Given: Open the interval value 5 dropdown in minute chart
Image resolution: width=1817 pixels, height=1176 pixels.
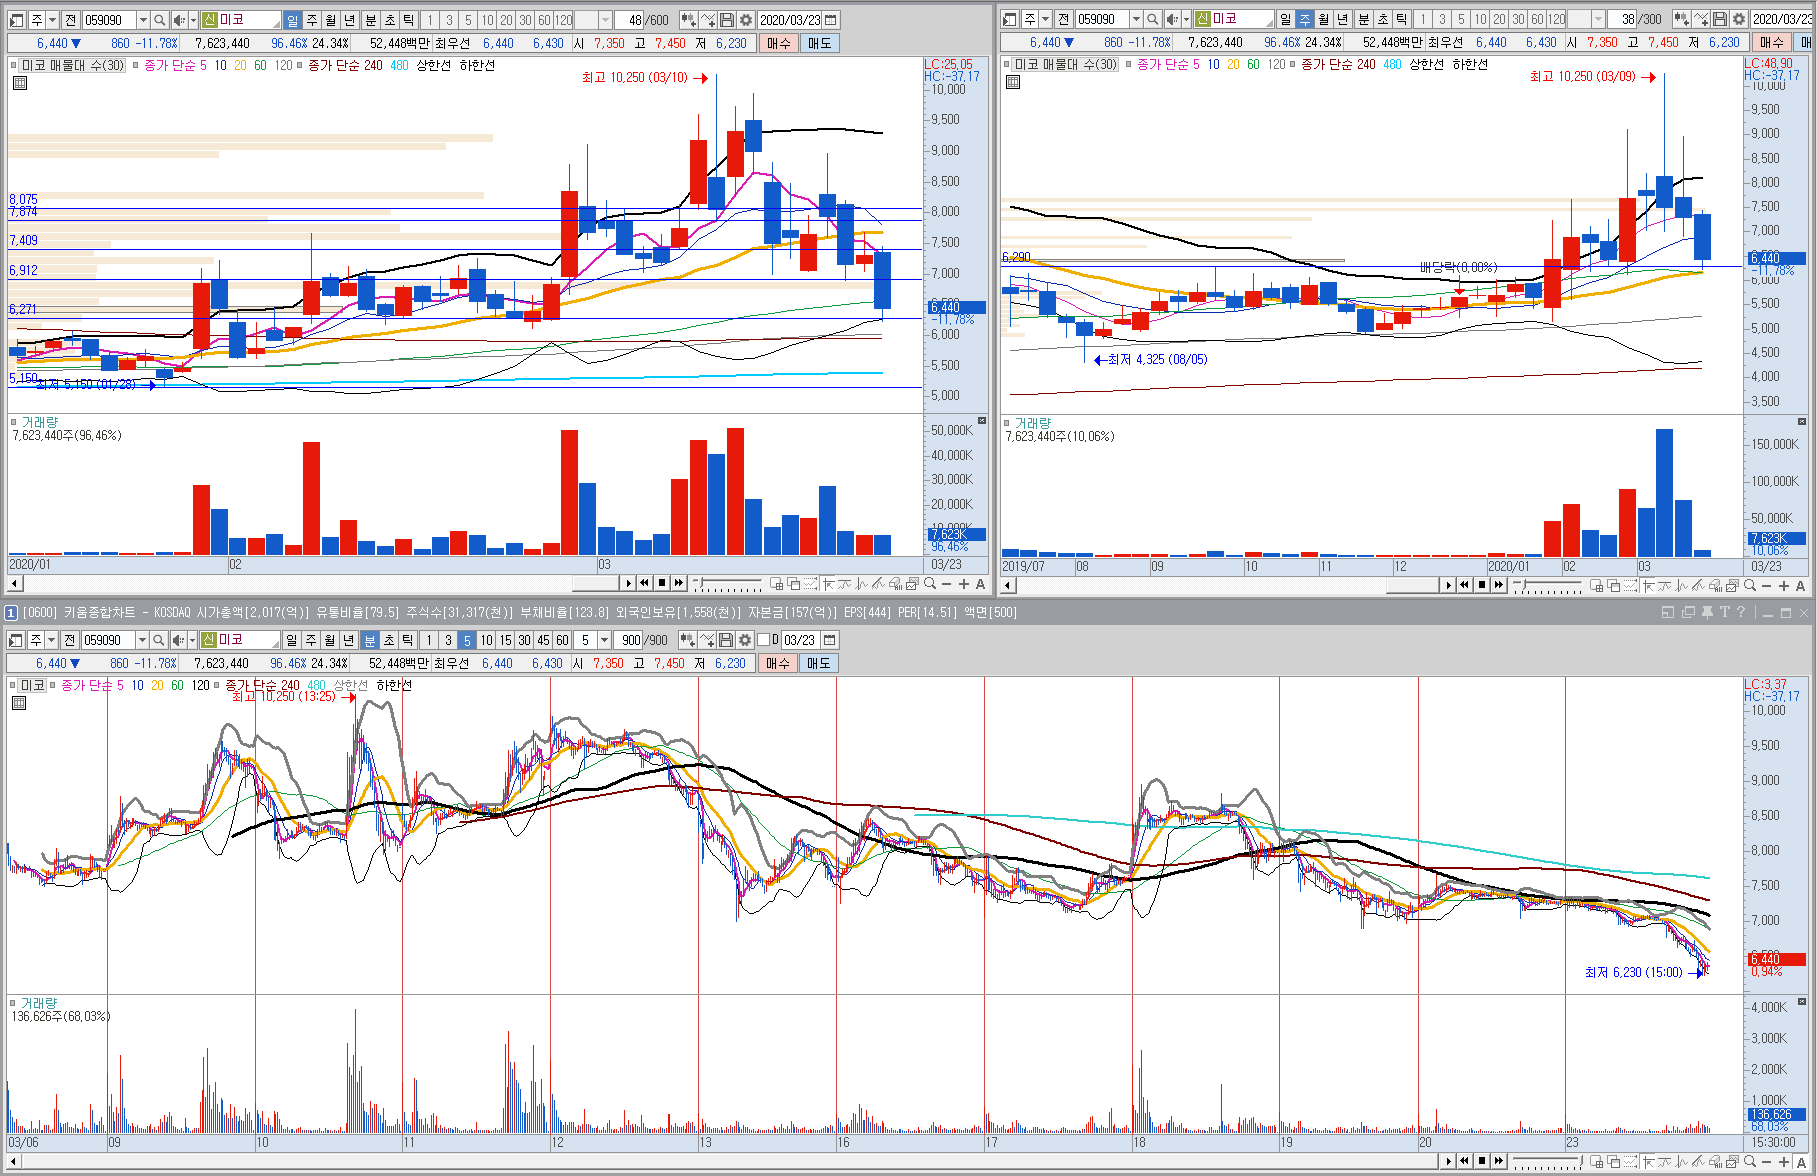Looking at the screenshot, I should tap(604, 640).
